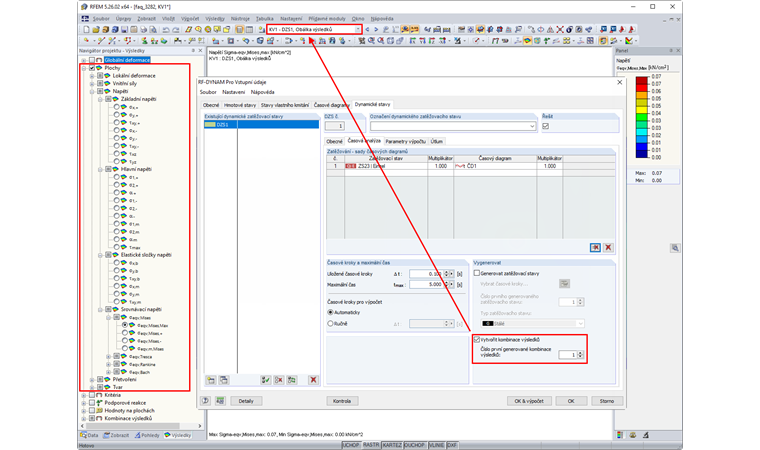Viewport: 760px width, 450px height.
Task: Check the Generovat zatěžovací stavy checkbox
Action: (x=477, y=273)
